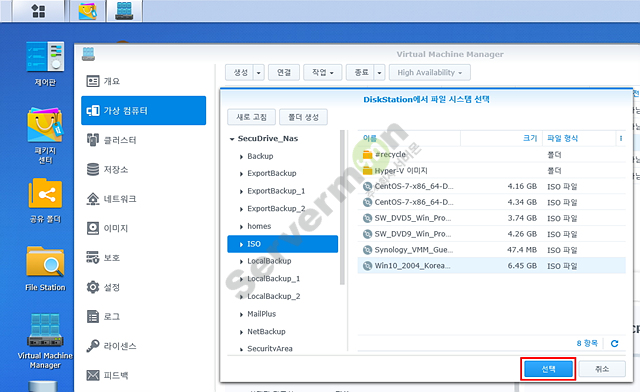Select the NetBackup folder
This screenshot has width=640, height=392.
tap(282, 331)
